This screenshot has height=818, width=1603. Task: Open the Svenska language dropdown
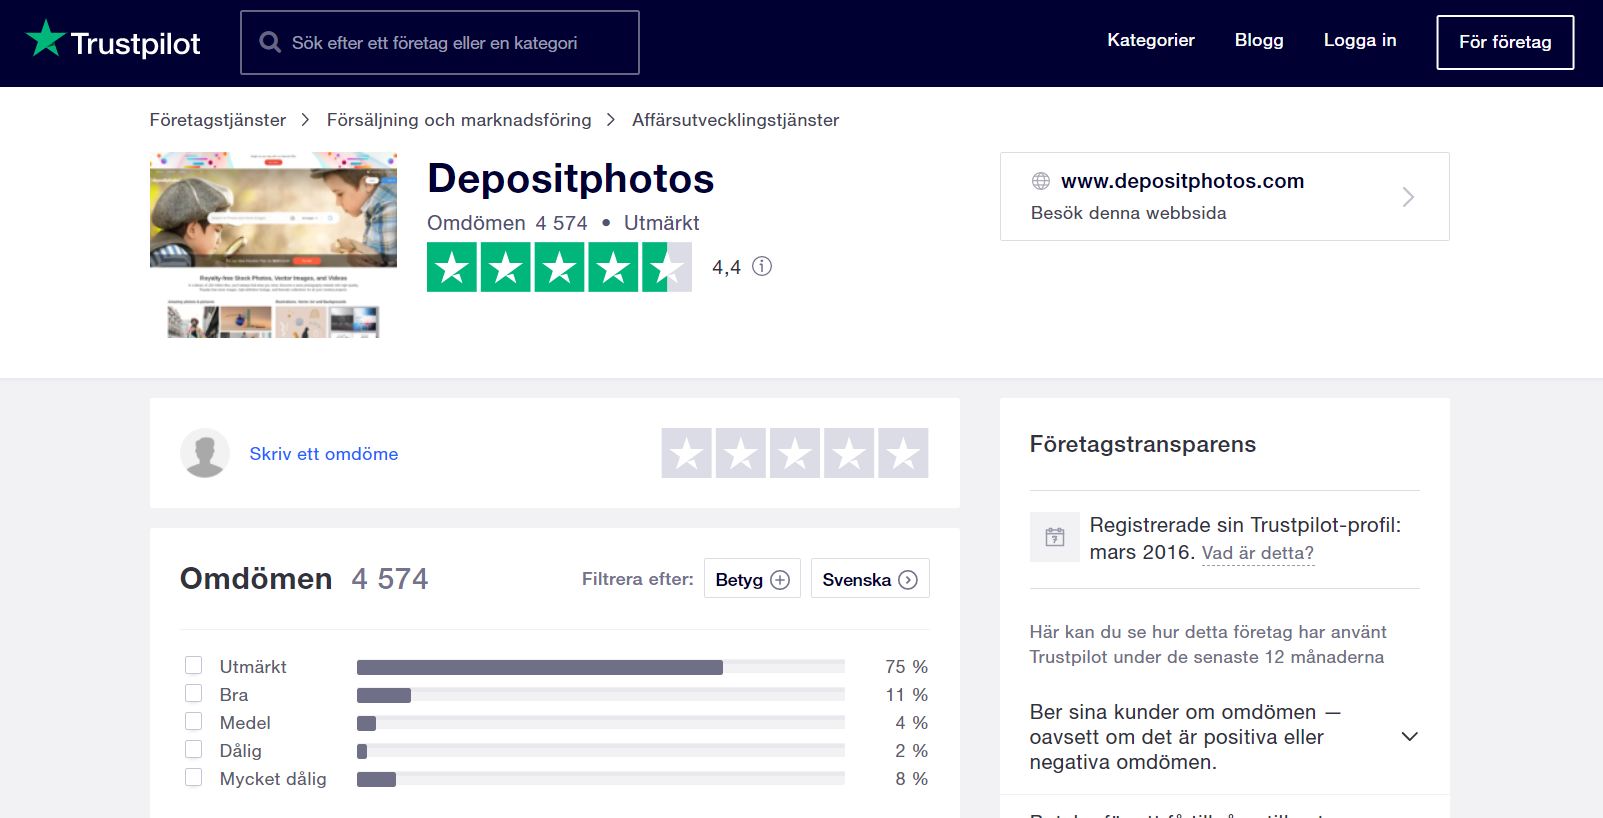(x=870, y=578)
